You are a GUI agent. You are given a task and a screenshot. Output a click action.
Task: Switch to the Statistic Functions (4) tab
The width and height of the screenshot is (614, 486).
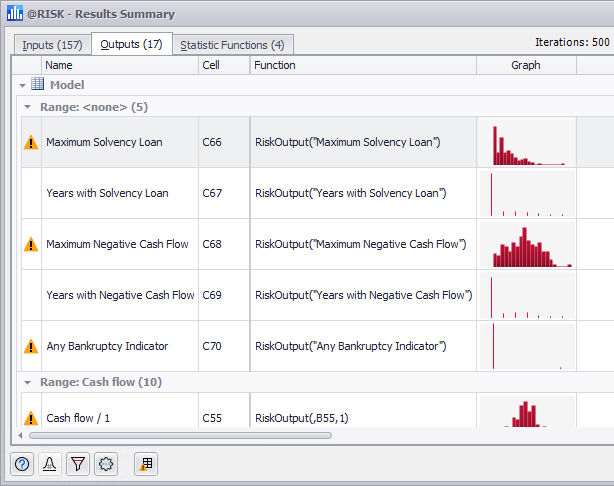(232, 45)
